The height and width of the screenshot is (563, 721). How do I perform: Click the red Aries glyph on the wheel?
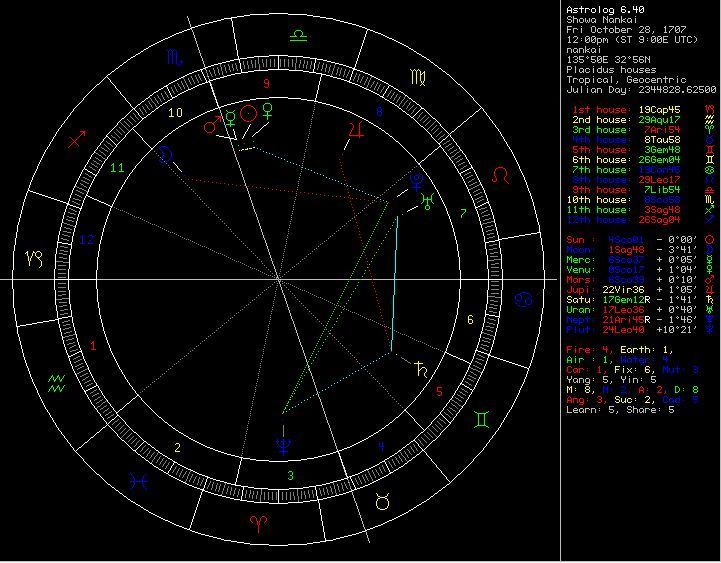pos(259,523)
